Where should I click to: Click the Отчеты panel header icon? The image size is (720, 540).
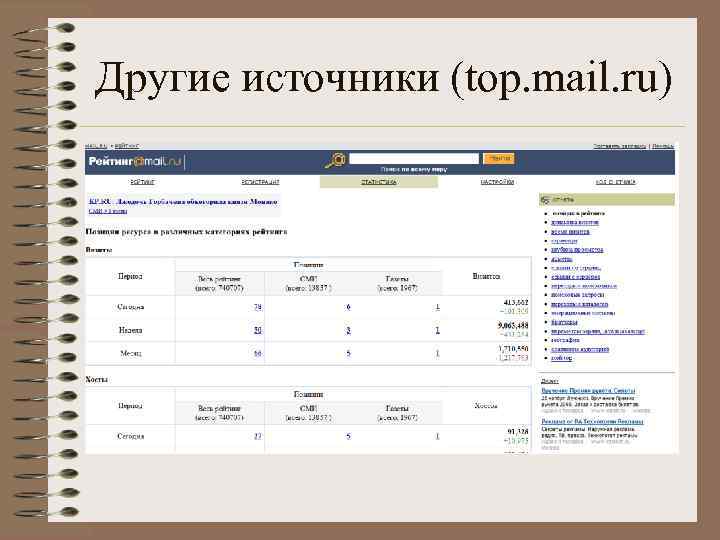546,200
